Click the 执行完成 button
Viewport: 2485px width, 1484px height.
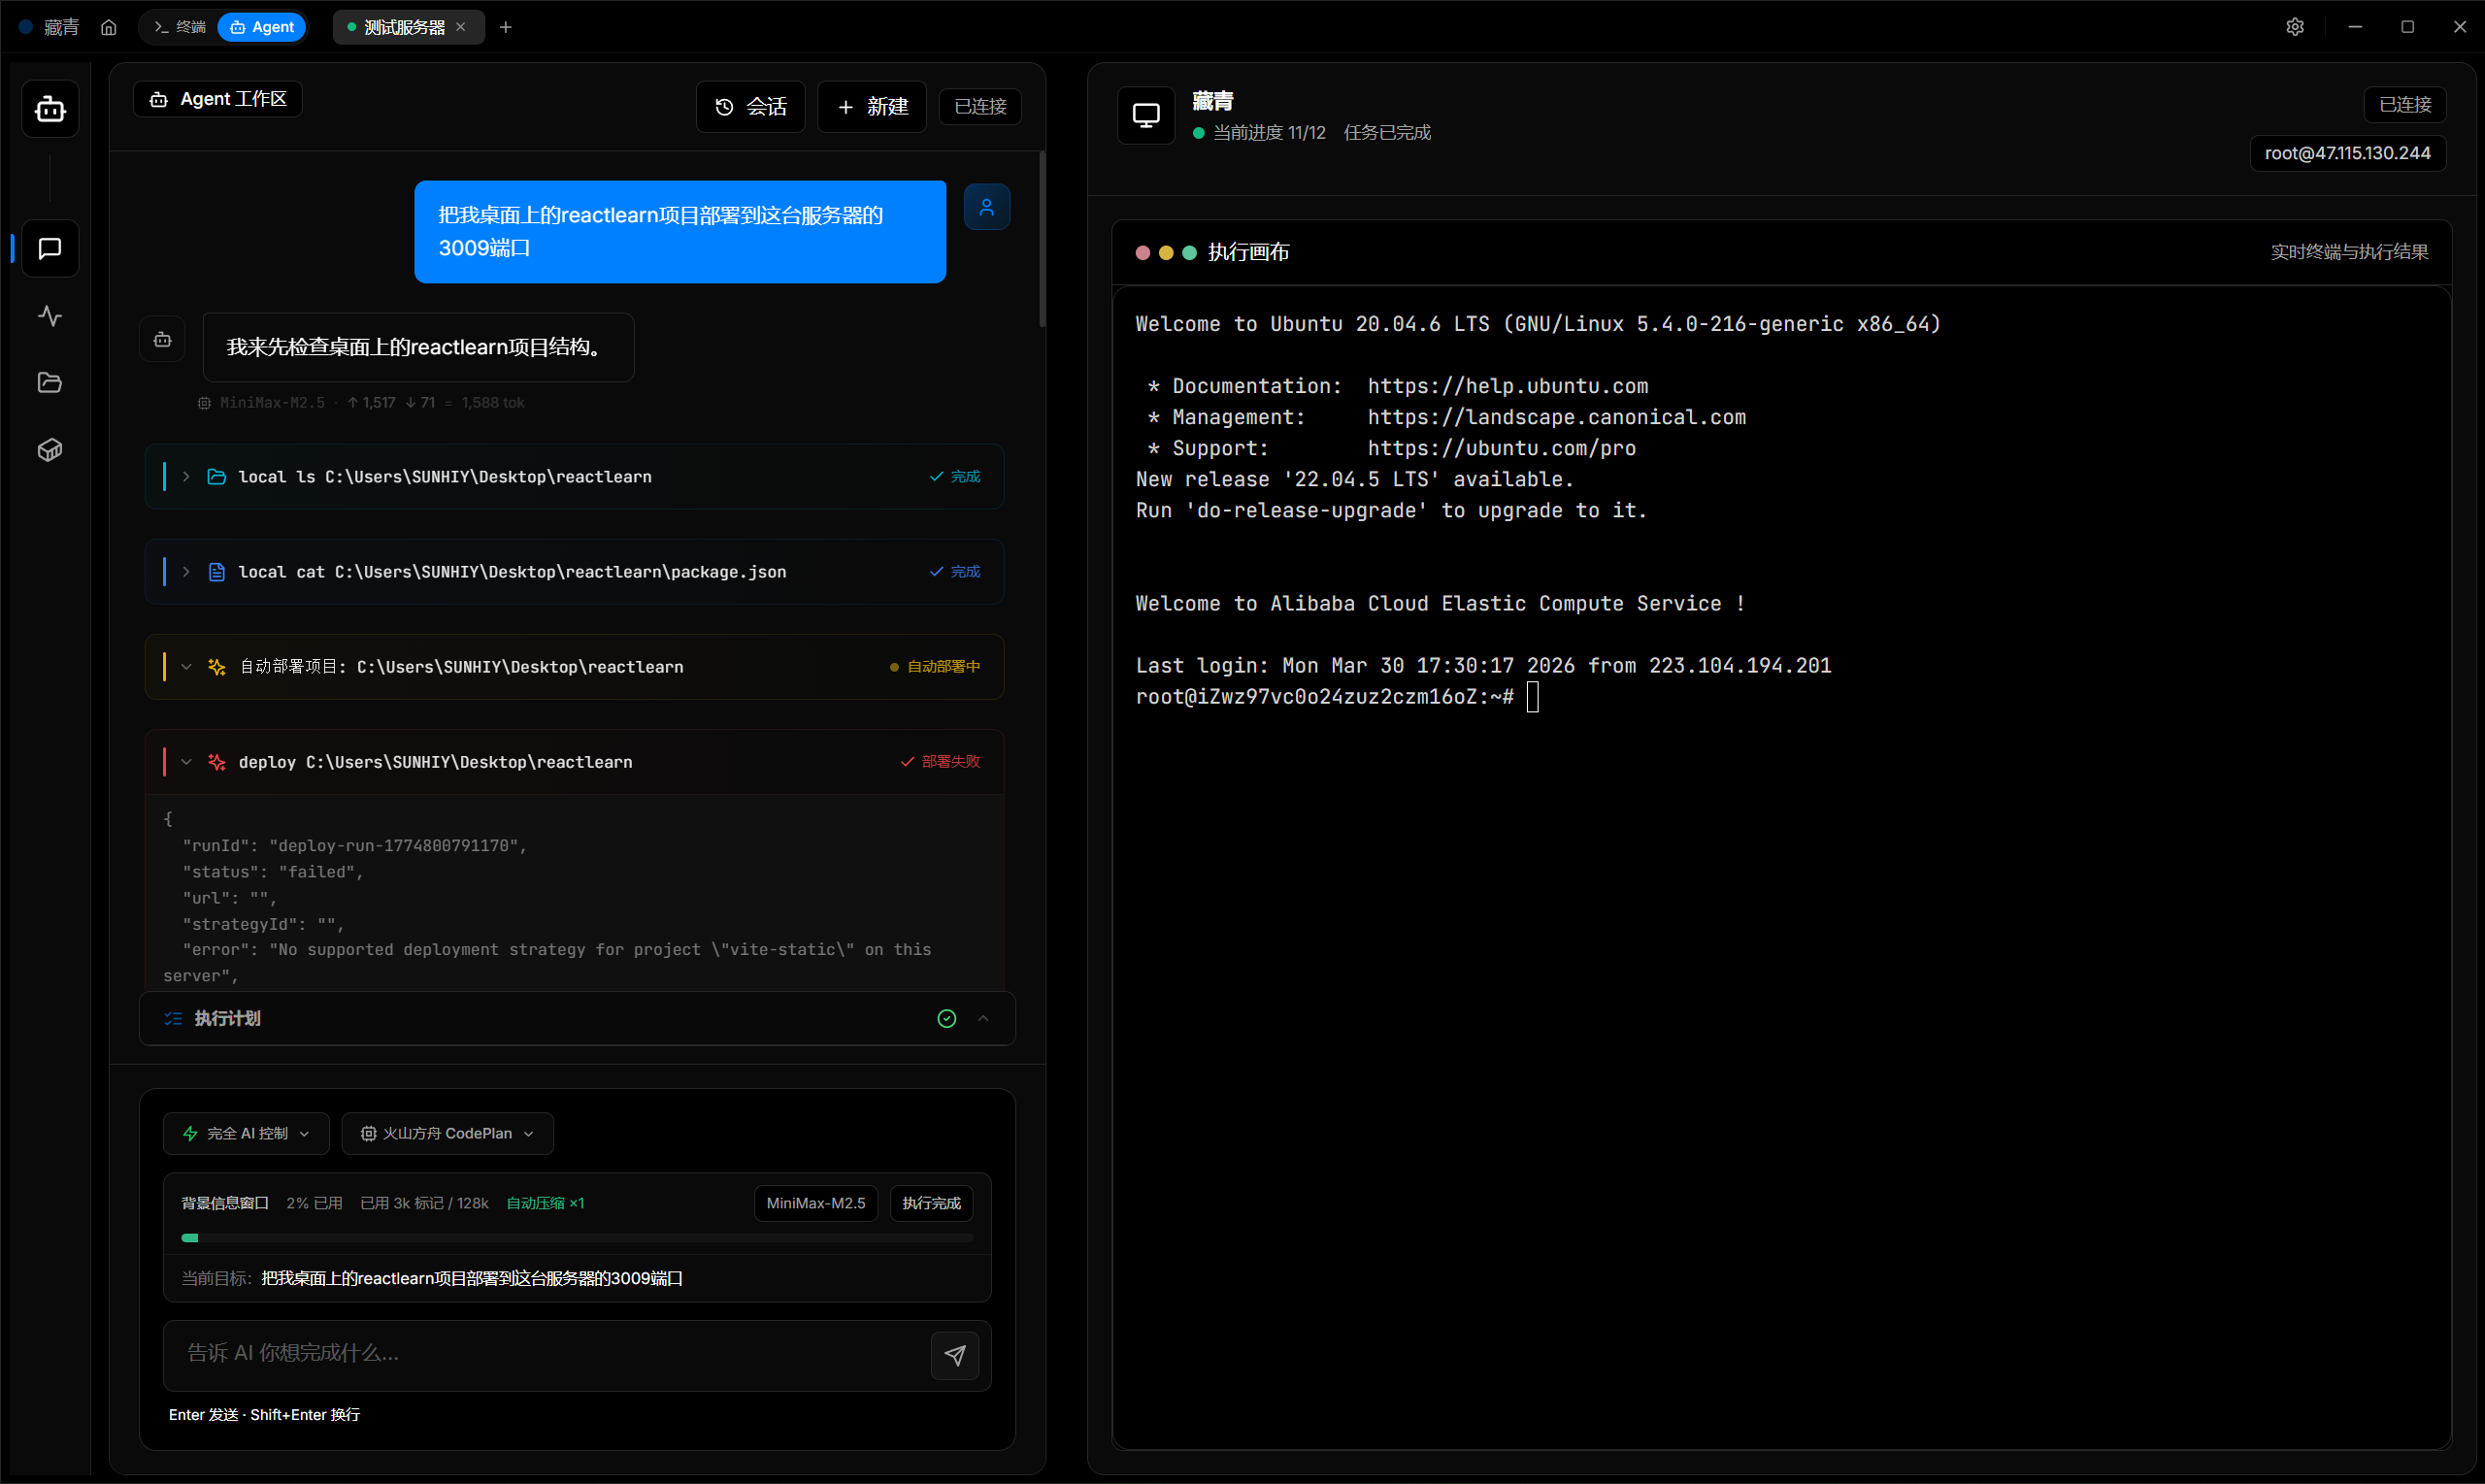coord(930,1203)
